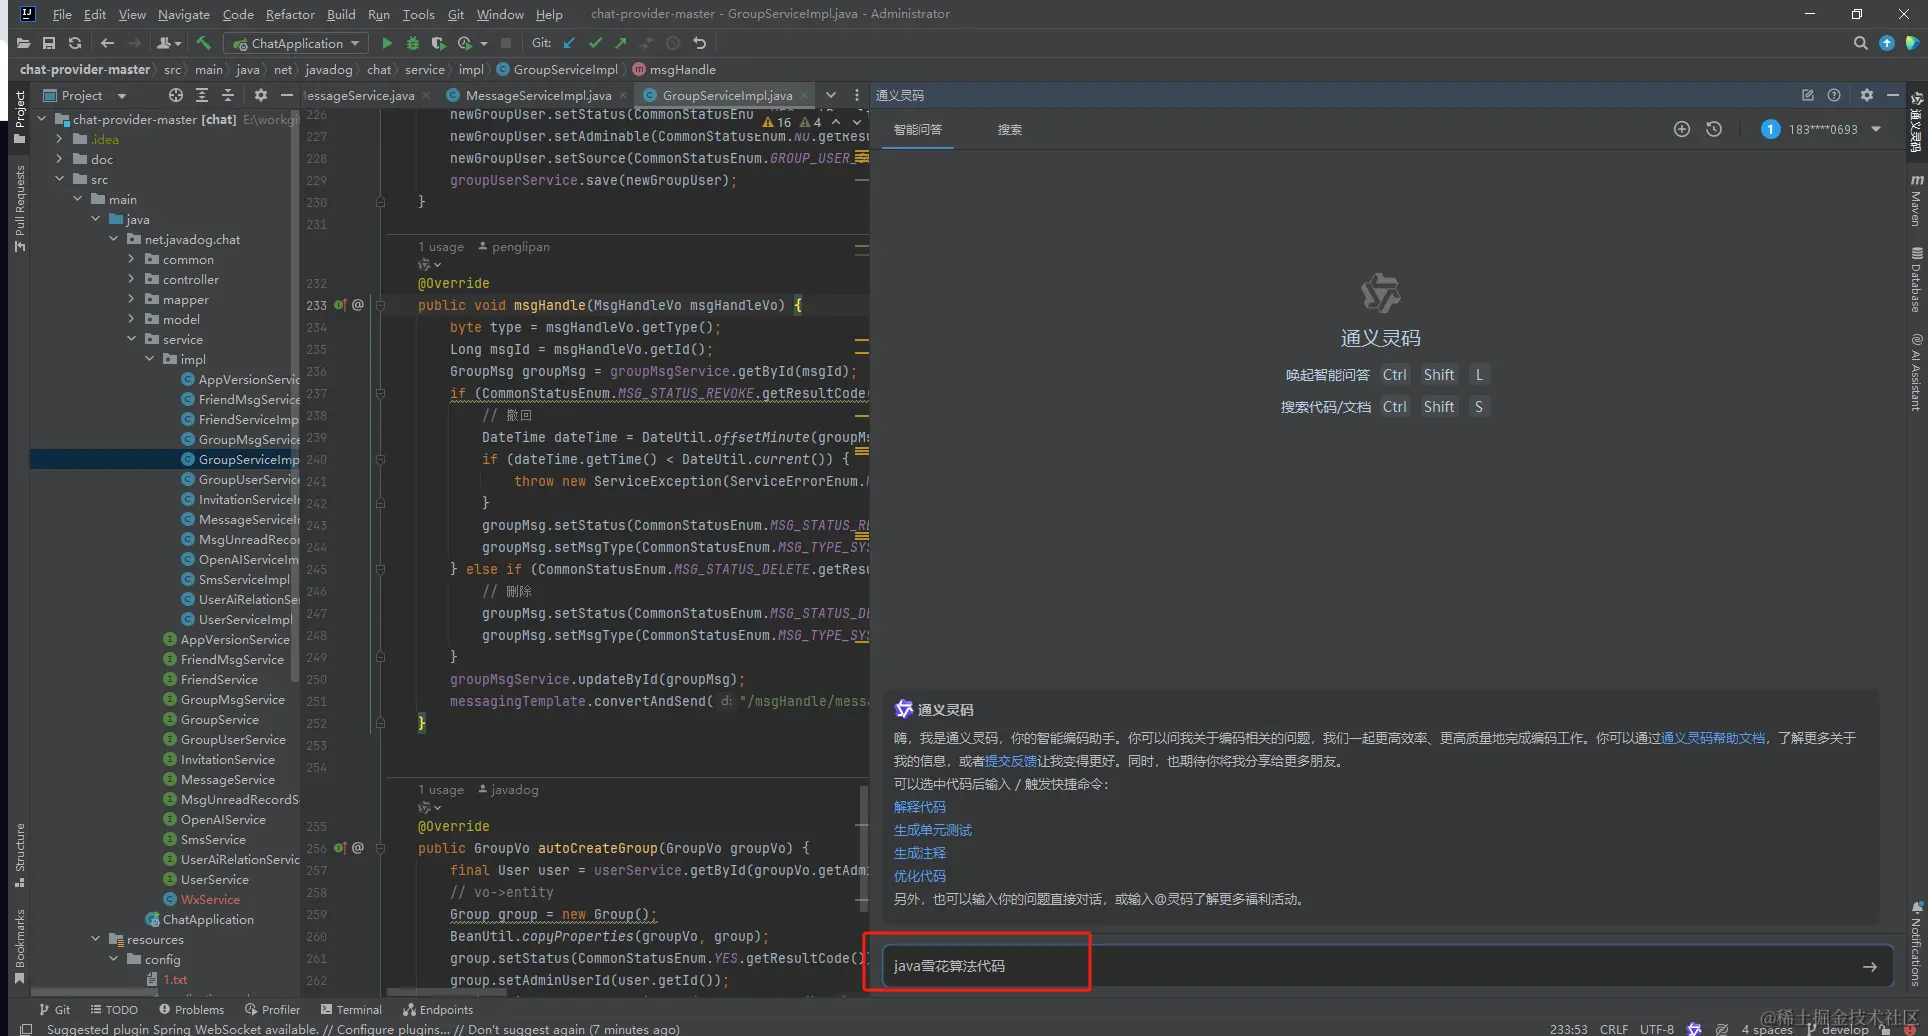The height and width of the screenshot is (1036, 1928).
Task: Open Tongyi Lingma help question icon
Action: tap(1834, 95)
